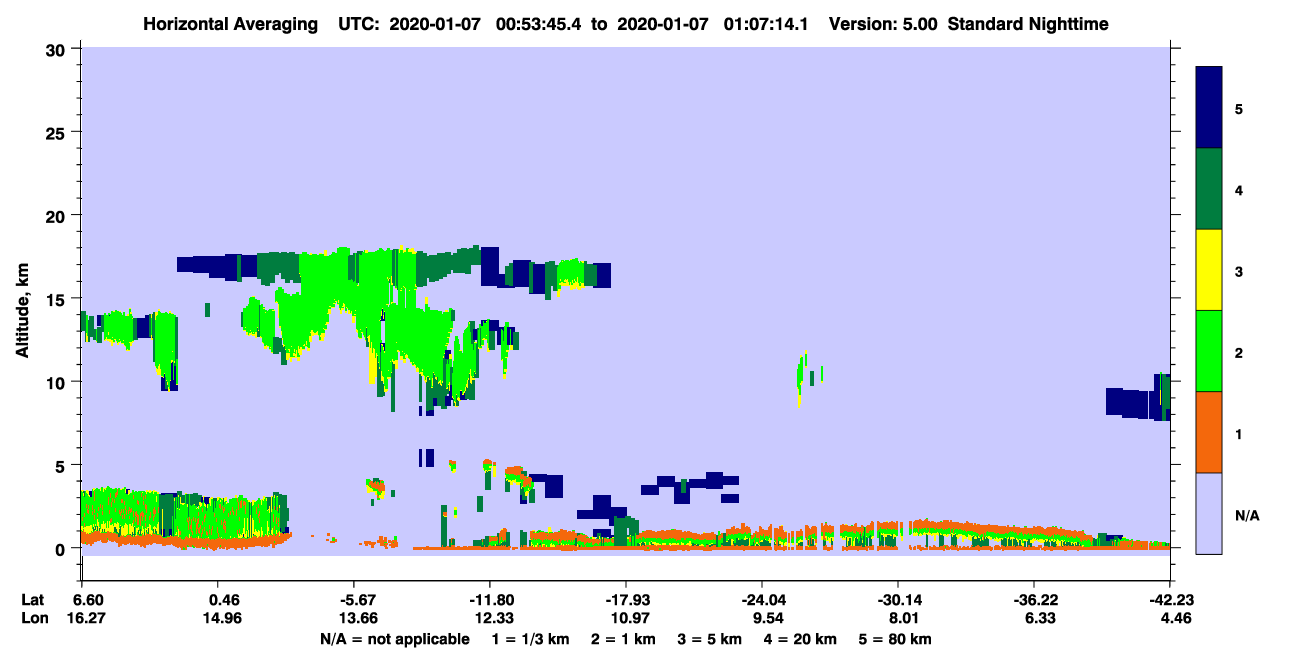Click legend note '1 = 1/3 km'
Image resolution: width=1300 pixels, height=667 pixels.
533,639
